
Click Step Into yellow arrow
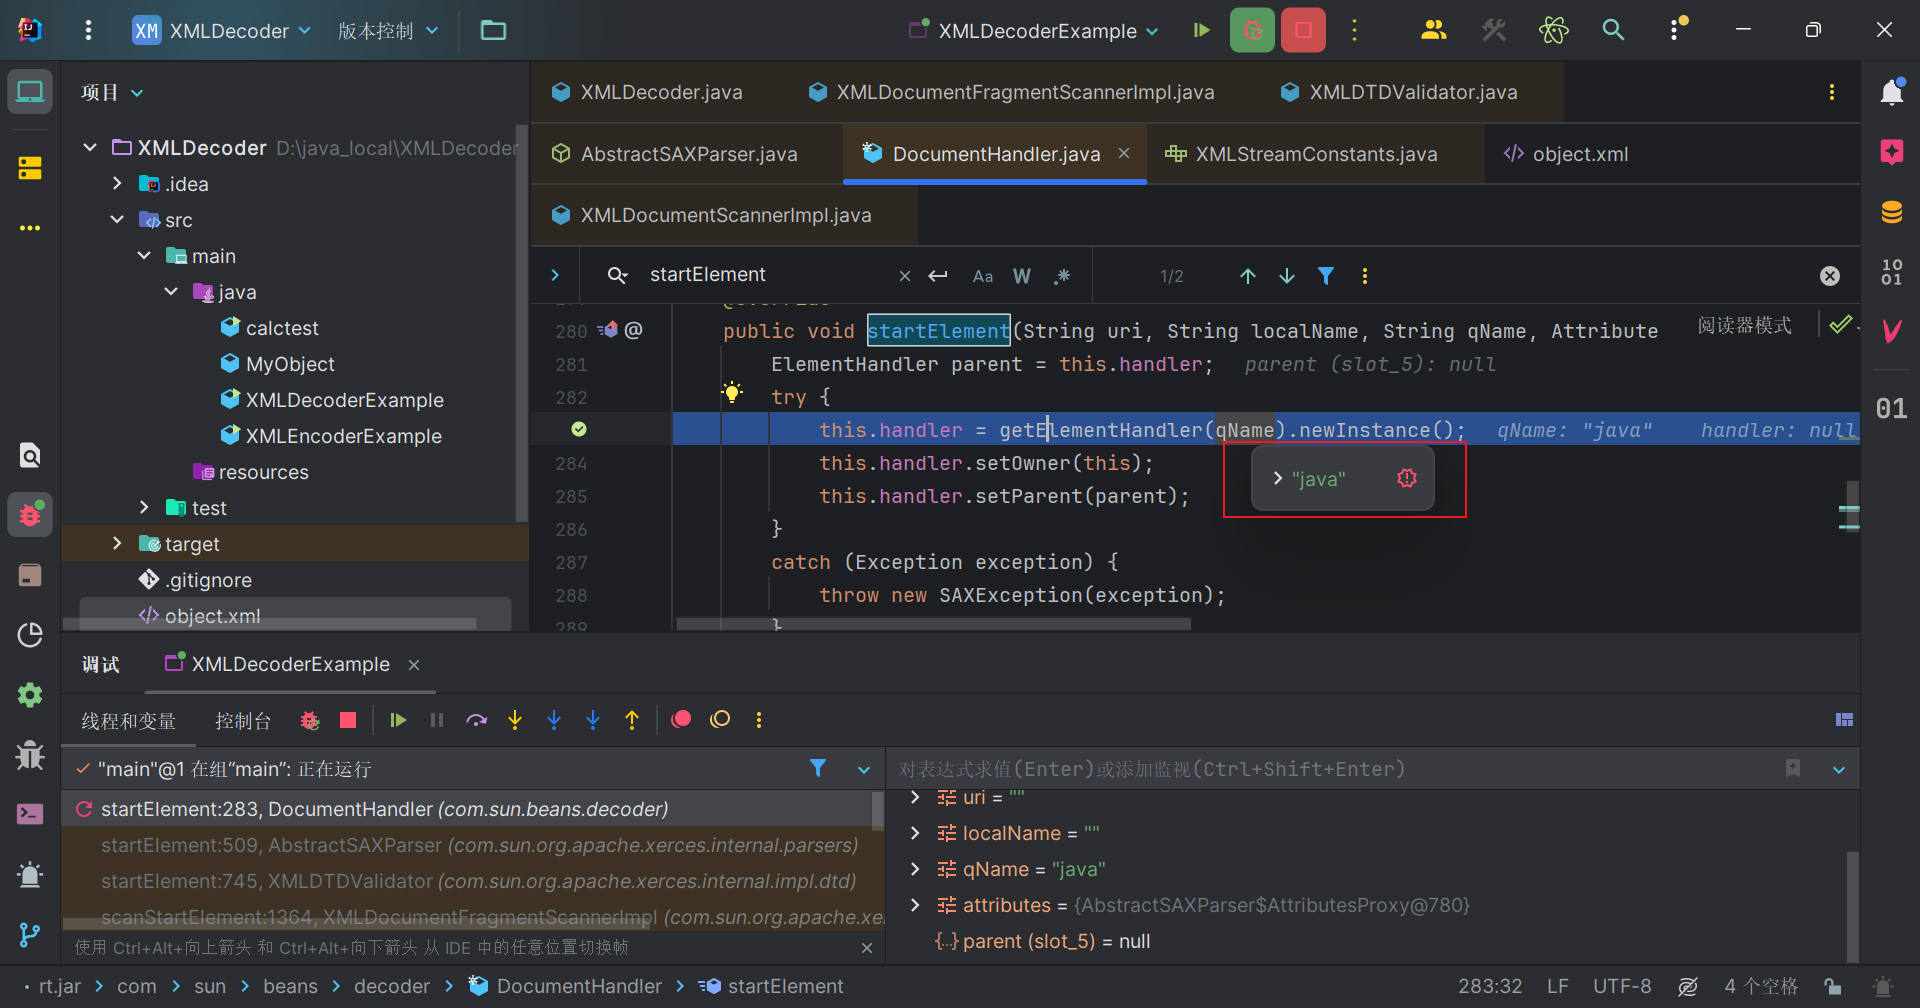click(x=515, y=720)
